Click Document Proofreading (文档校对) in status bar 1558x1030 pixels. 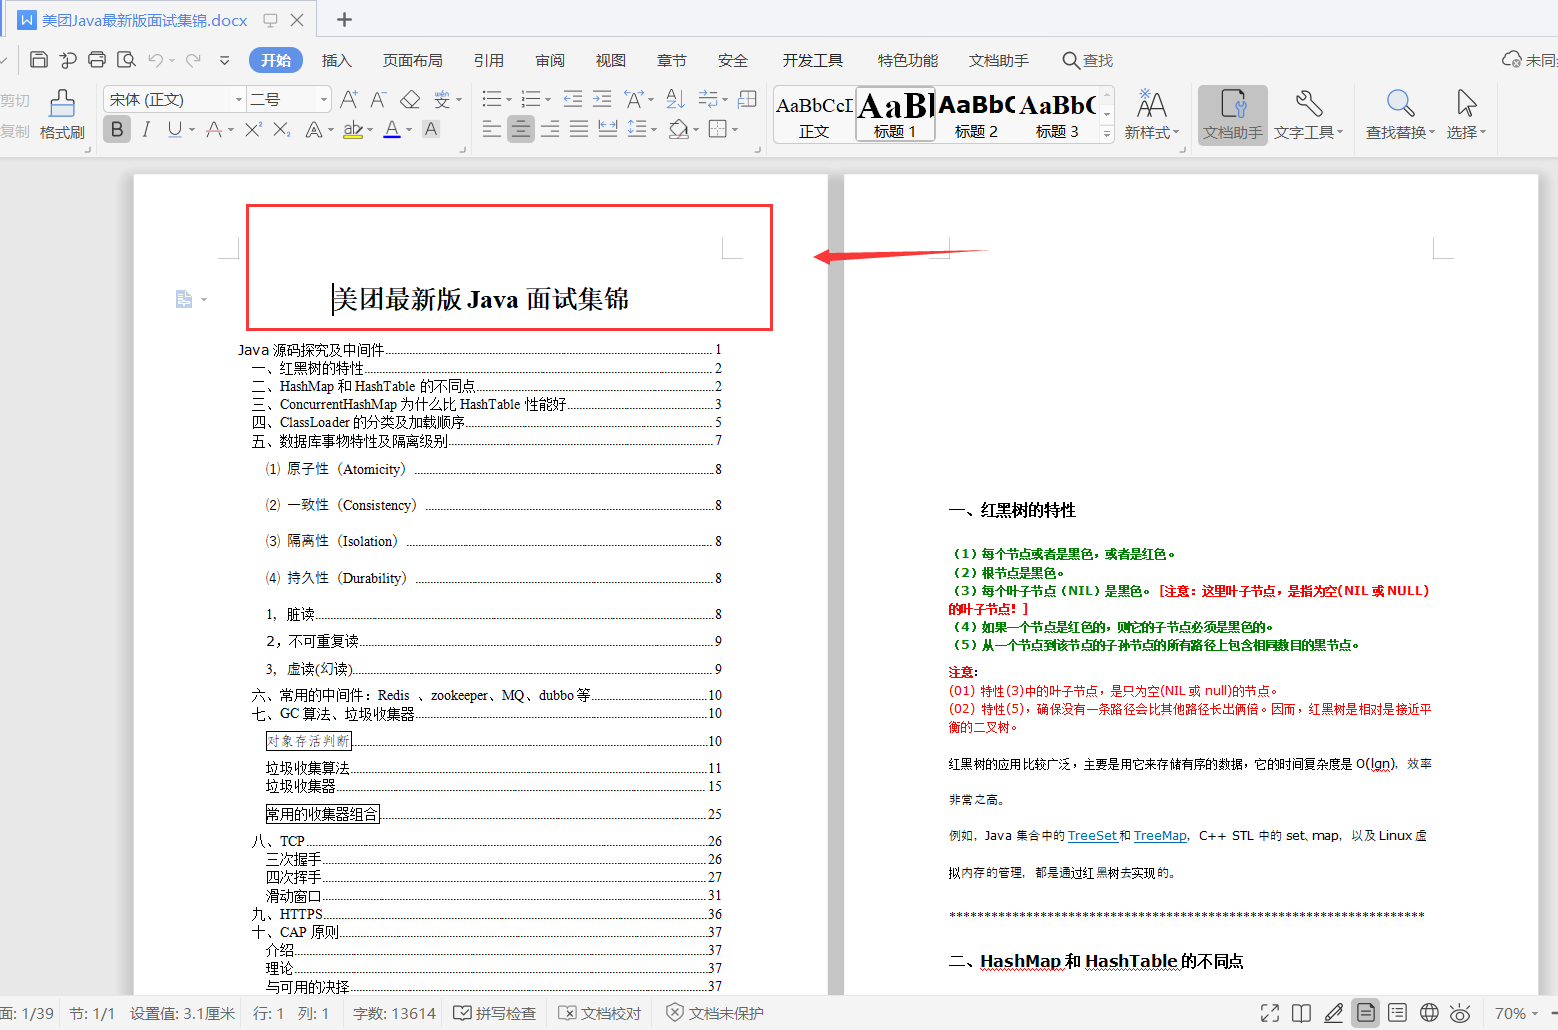pos(600,1013)
